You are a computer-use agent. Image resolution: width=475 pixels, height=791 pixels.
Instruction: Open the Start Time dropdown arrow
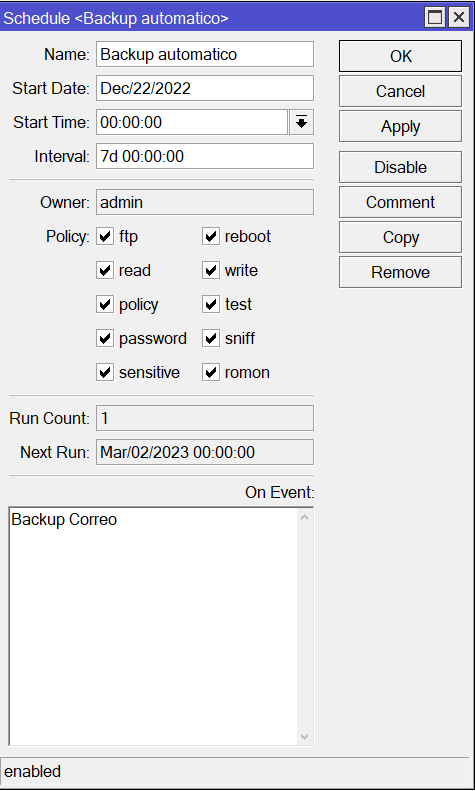coord(301,122)
